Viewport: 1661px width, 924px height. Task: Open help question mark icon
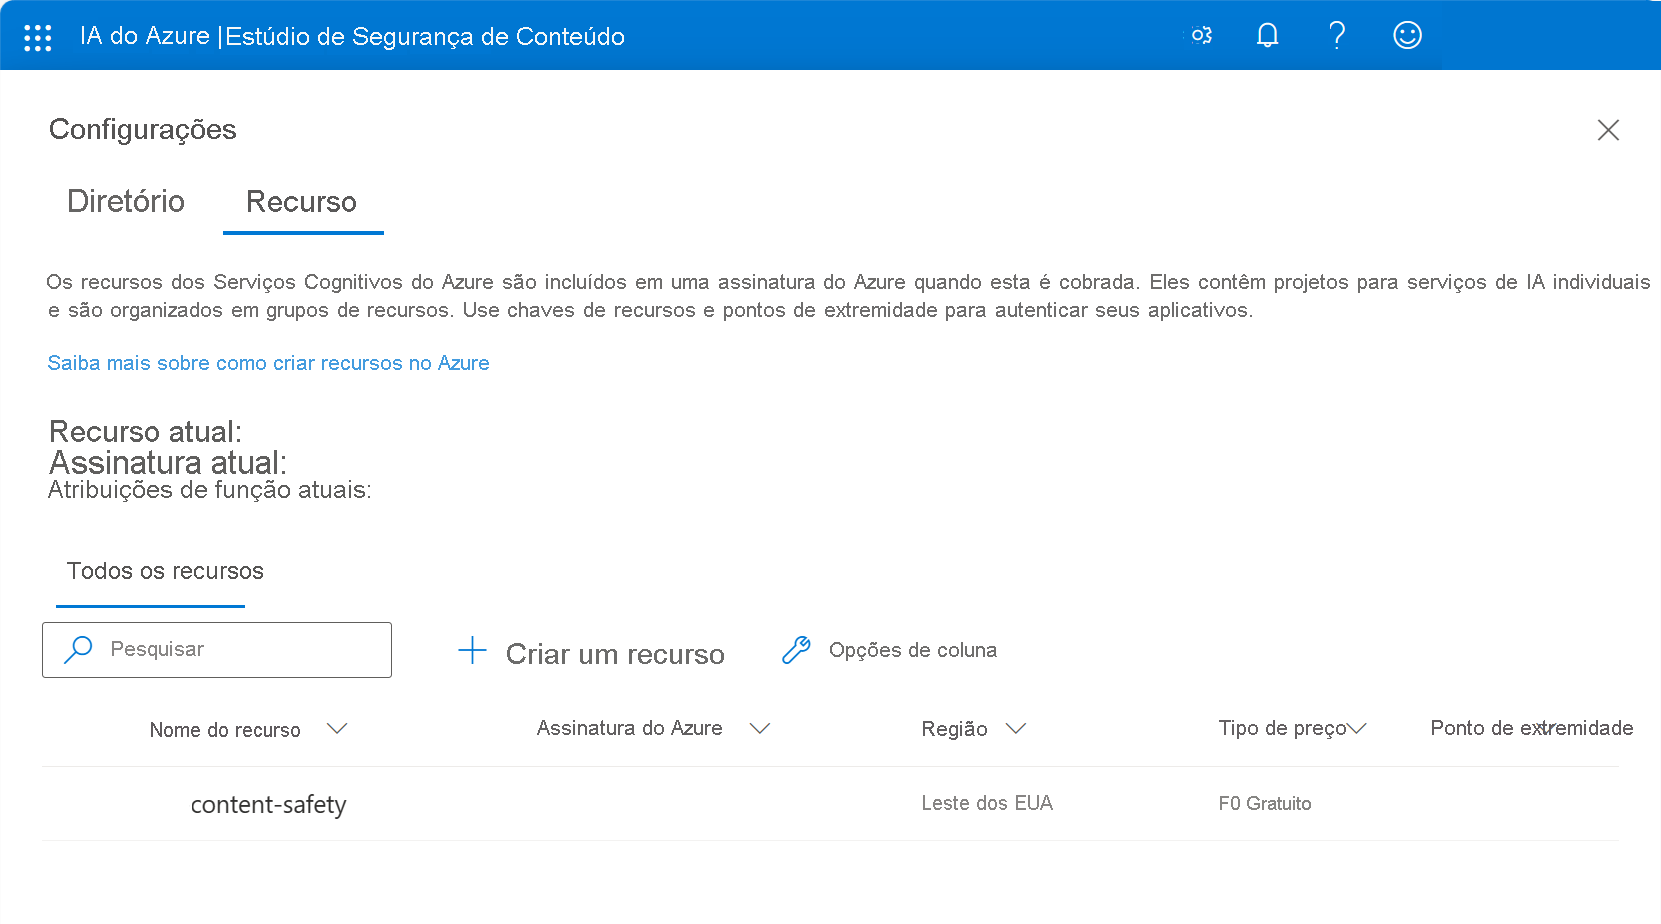[1337, 36]
